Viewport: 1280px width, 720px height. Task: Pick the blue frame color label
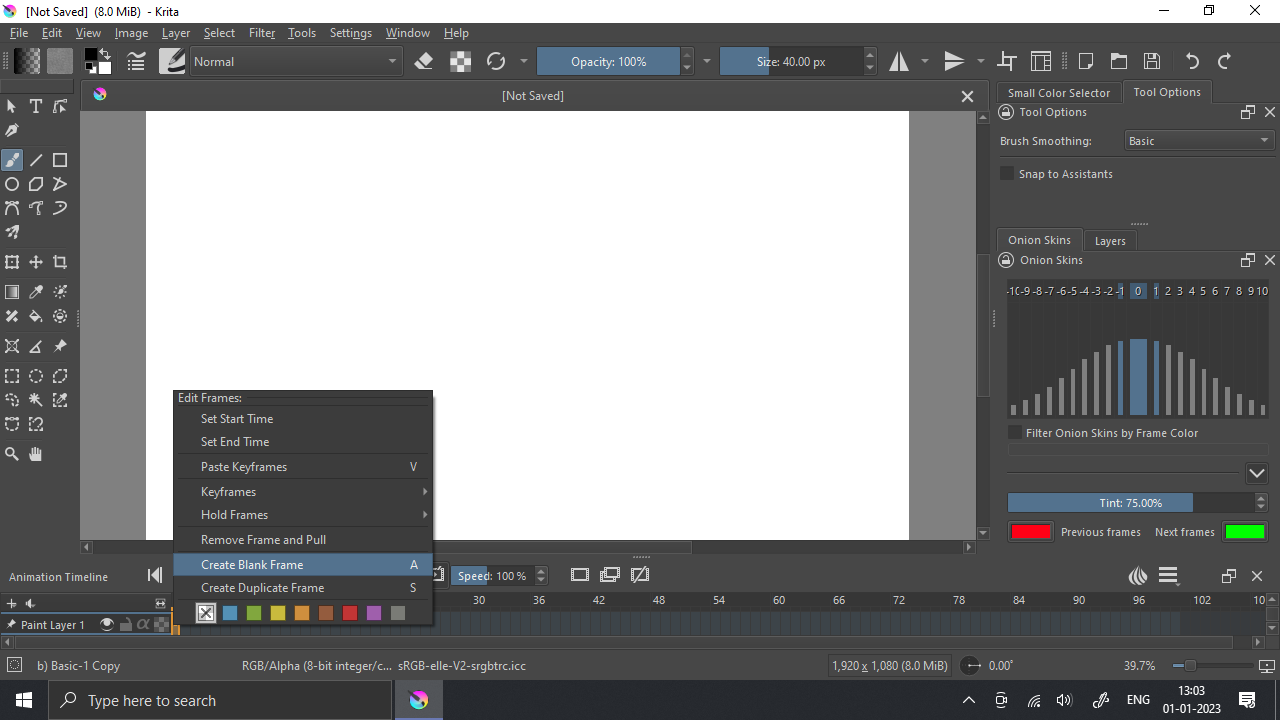point(230,613)
